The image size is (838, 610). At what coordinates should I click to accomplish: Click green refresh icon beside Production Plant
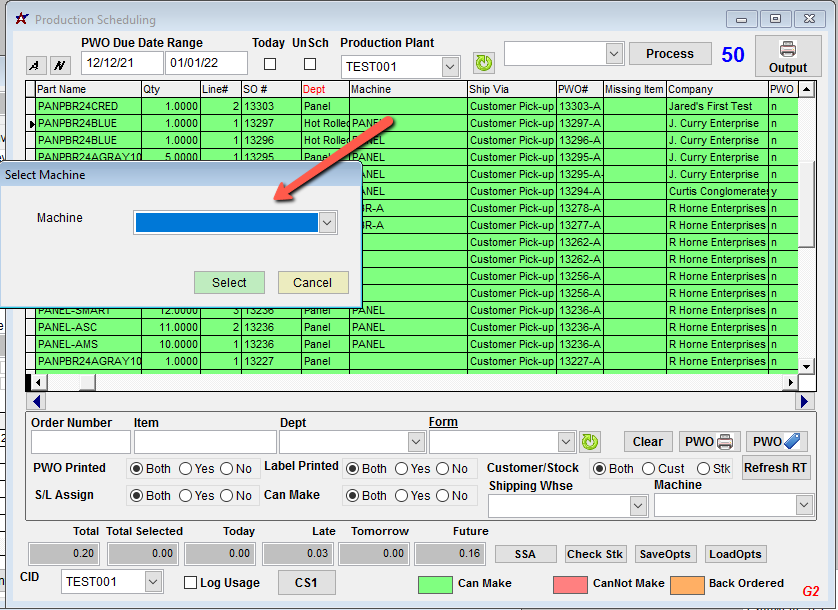[484, 63]
